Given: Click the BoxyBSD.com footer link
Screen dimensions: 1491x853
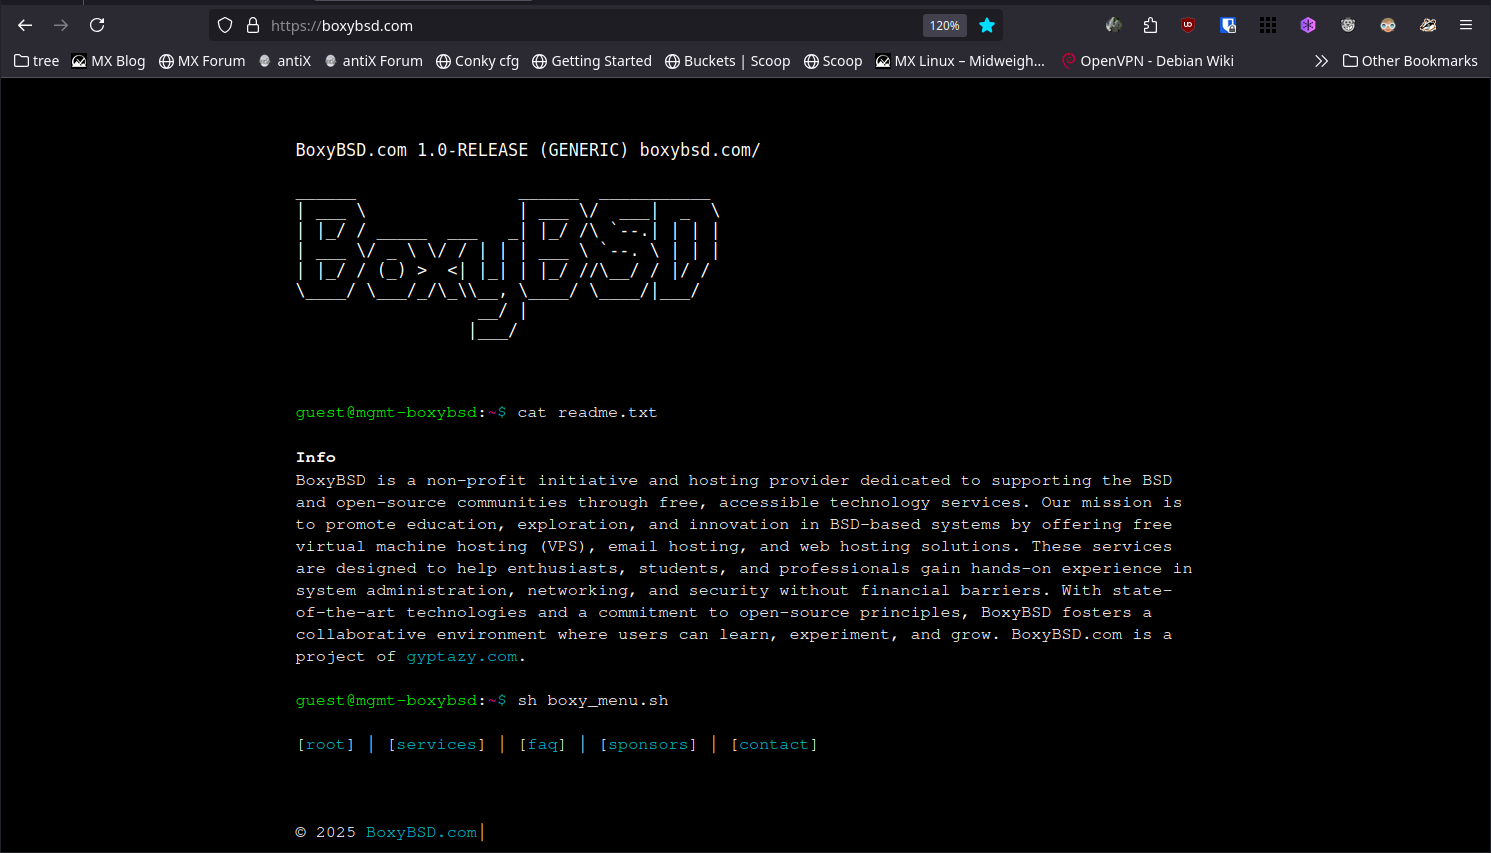Looking at the screenshot, I should pyautogui.click(x=422, y=833).
